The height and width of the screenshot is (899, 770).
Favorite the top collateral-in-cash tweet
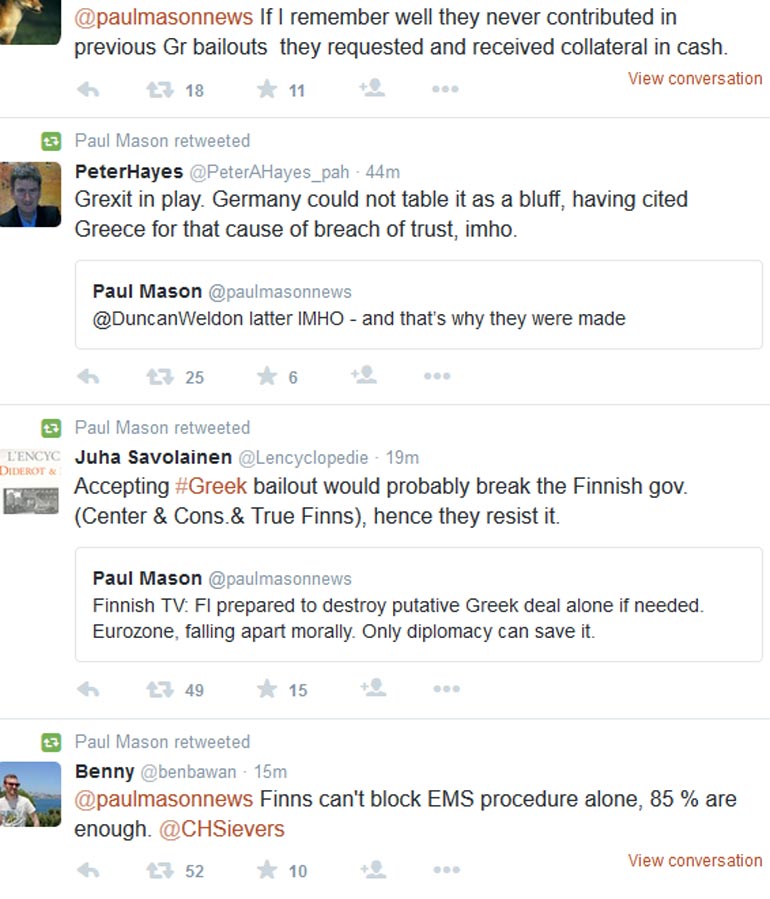(267, 90)
